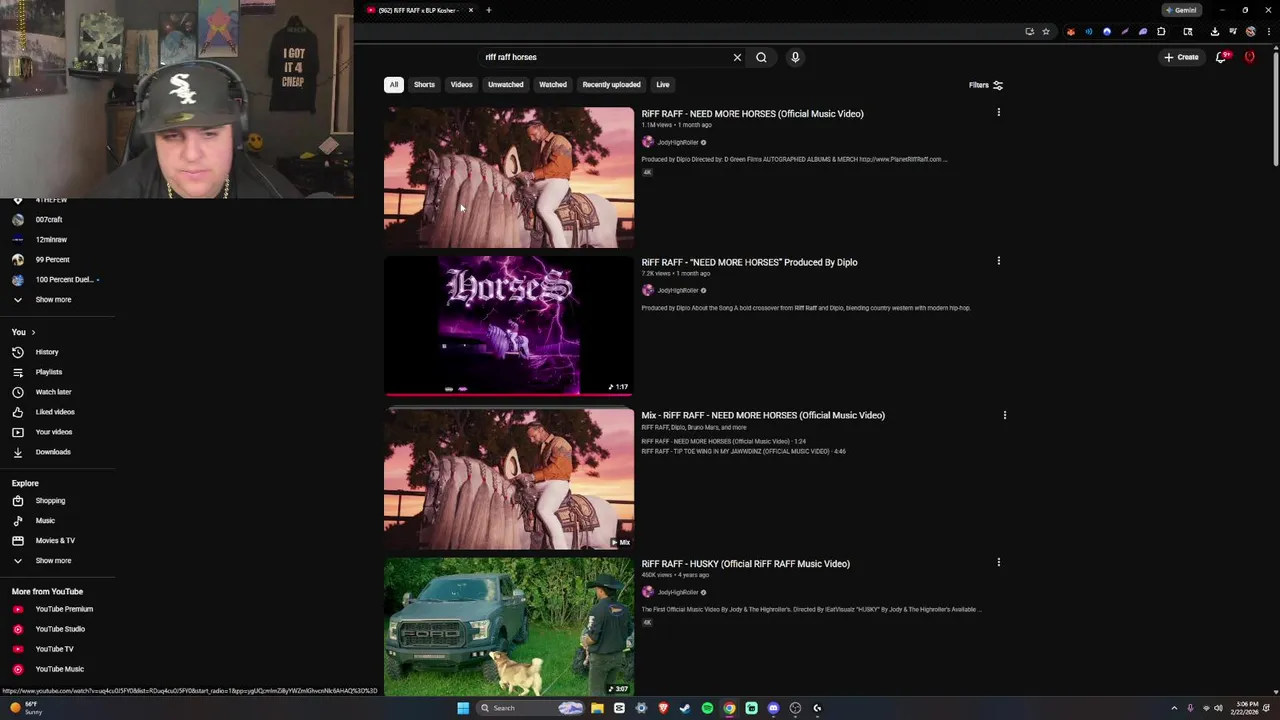Screen dimensions: 1280x720
Task: Open more options for NEED MORE HORSES Official Music Video
Action: click(998, 112)
